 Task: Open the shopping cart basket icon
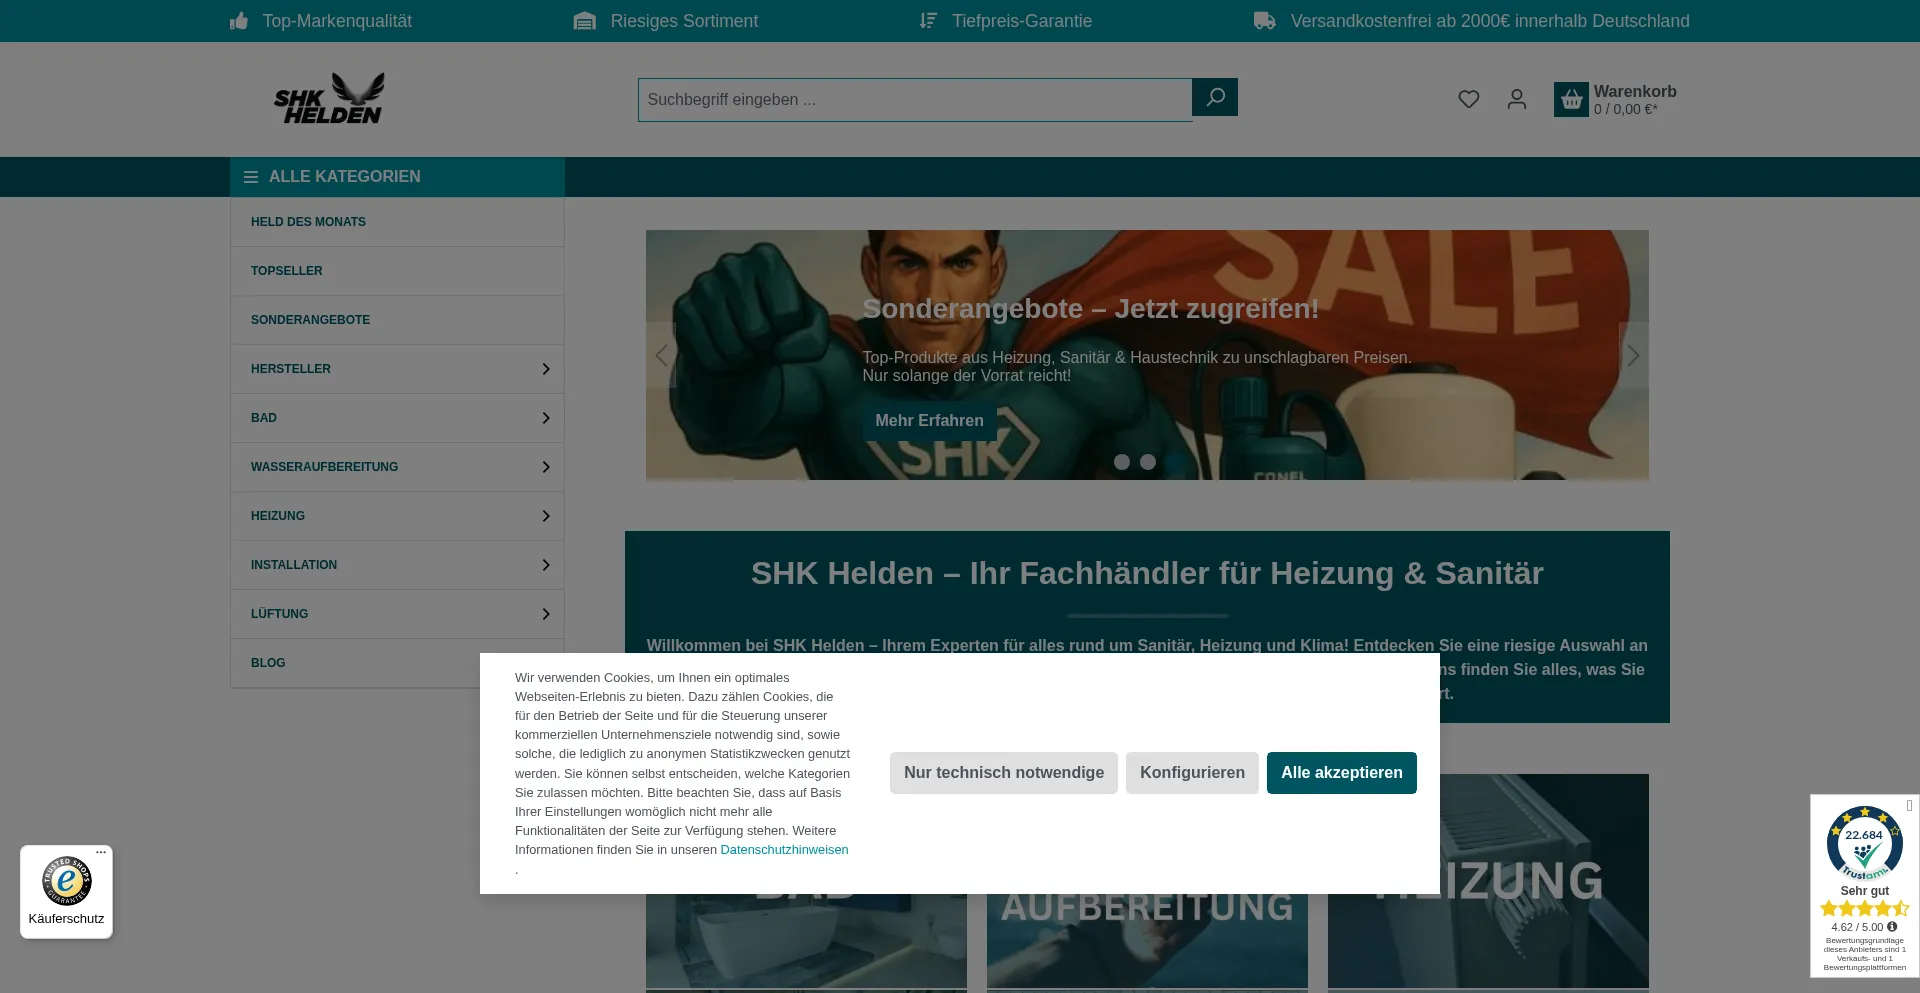click(x=1571, y=99)
